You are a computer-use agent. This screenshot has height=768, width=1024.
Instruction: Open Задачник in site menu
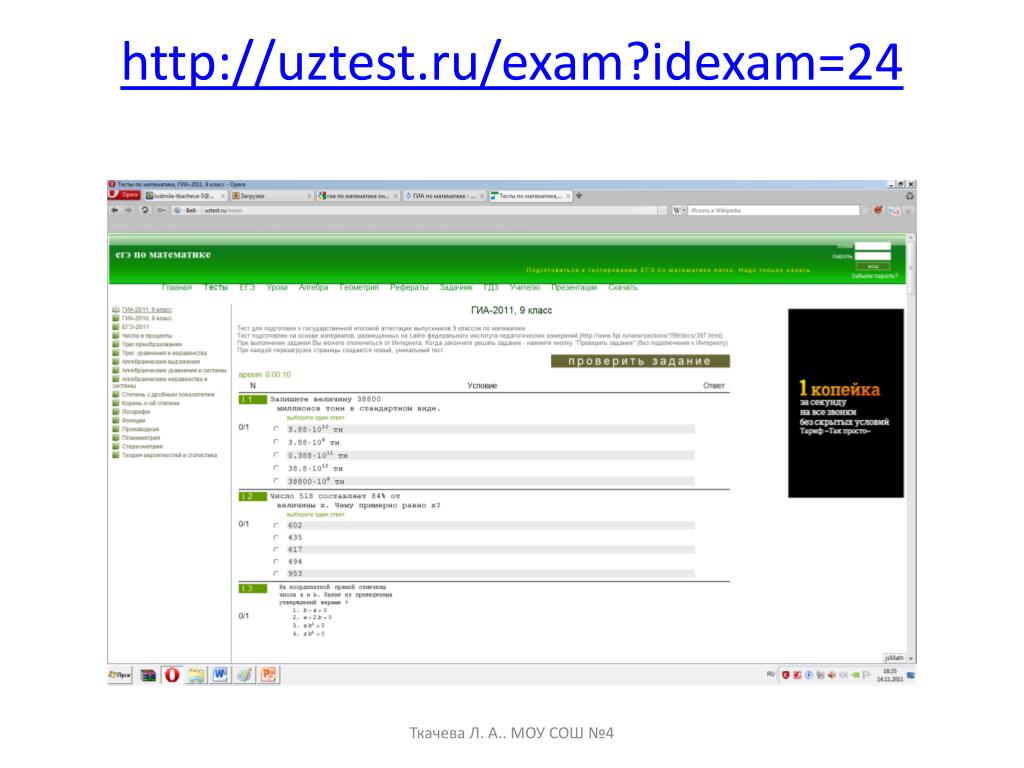pos(455,287)
